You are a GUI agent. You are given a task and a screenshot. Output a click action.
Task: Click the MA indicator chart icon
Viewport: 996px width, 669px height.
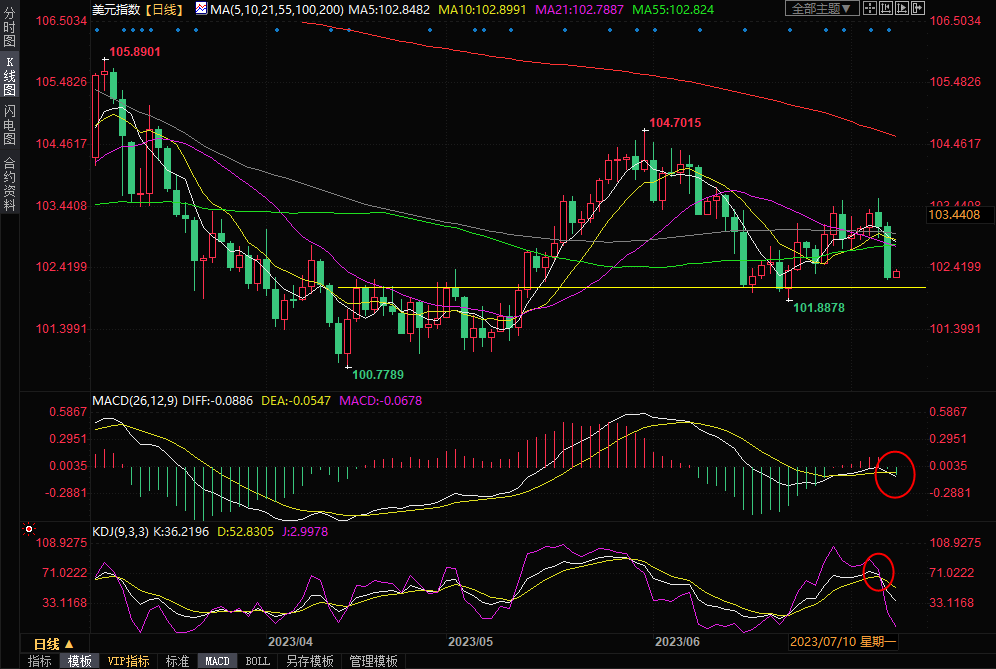201,9
